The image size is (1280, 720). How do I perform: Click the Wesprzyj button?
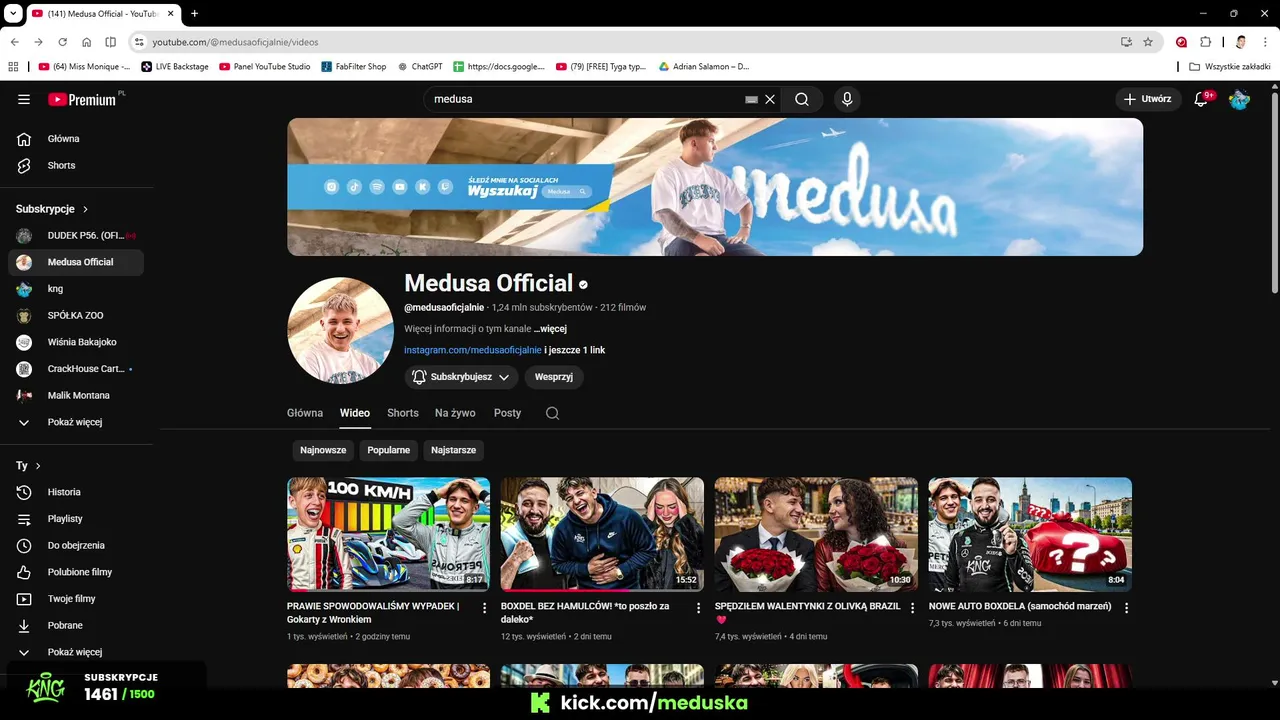pyautogui.click(x=554, y=377)
